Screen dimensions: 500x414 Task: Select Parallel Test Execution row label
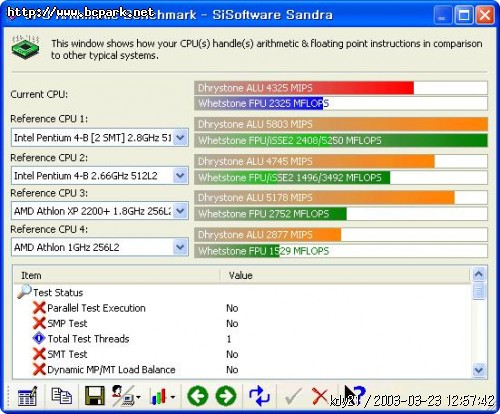96,308
